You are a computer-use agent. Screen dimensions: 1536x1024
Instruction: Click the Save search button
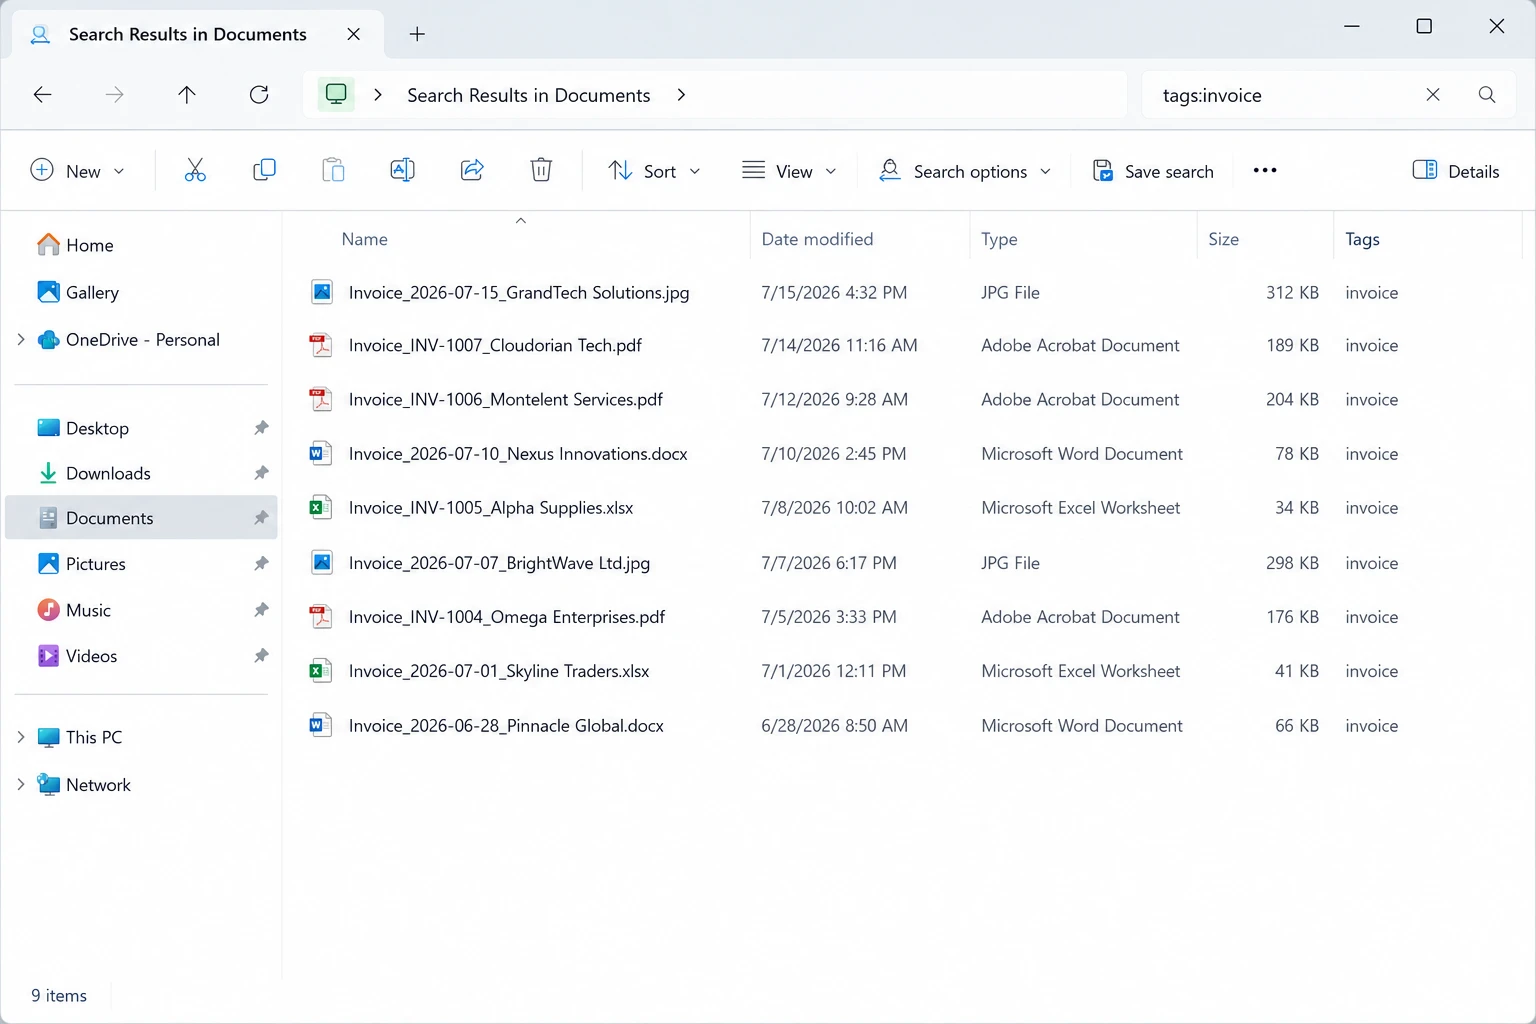click(x=1153, y=171)
